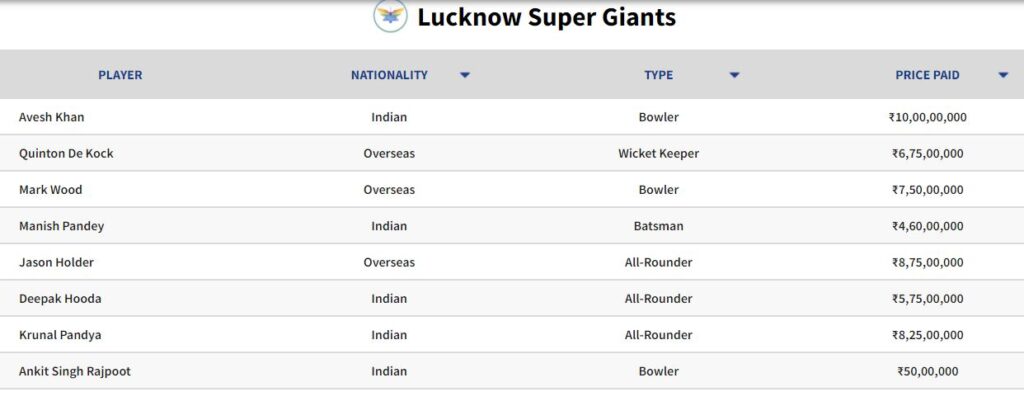Image resolution: width=1024 pixels, height=406 pixels.
Task: Click Avesh Khan's ₹10,00,00,000 price
Action: [x=927, y=117]
